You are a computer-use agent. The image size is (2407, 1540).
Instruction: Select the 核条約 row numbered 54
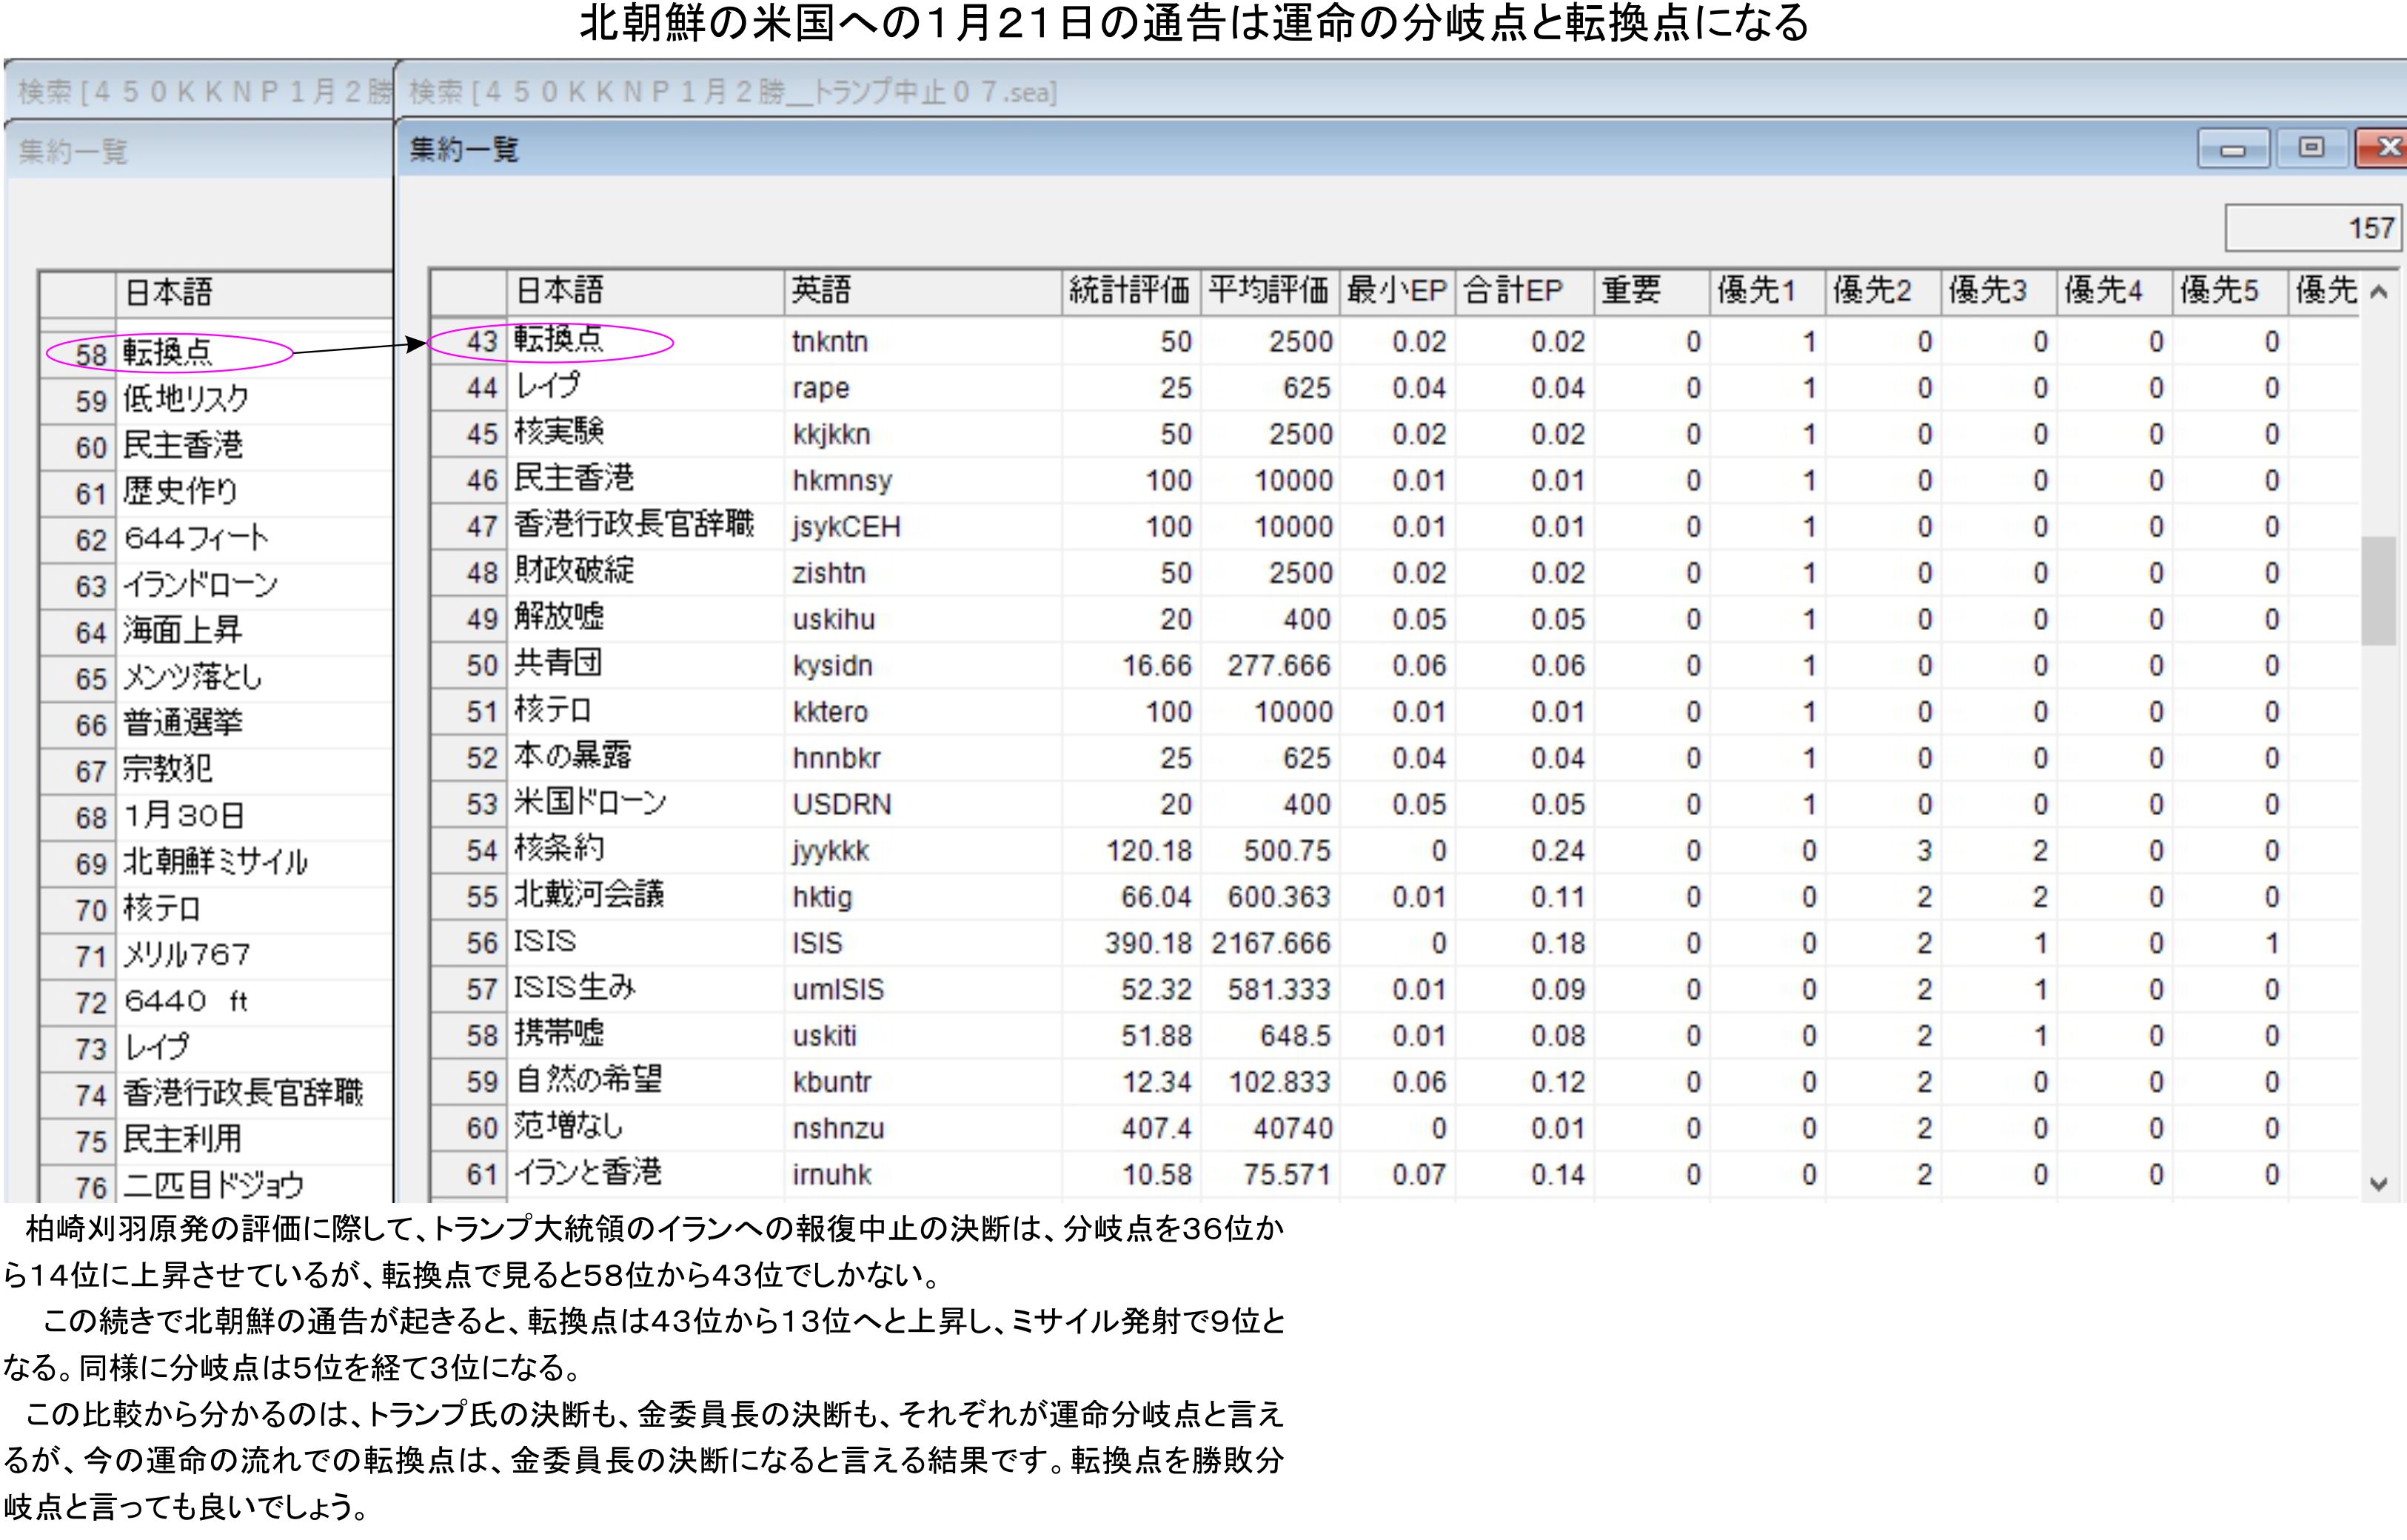[558, 850]
